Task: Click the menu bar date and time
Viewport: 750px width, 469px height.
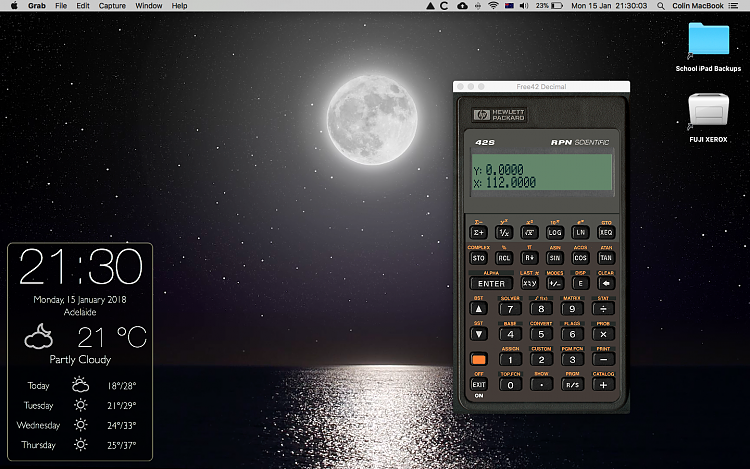Action: [x=609, y=6]
